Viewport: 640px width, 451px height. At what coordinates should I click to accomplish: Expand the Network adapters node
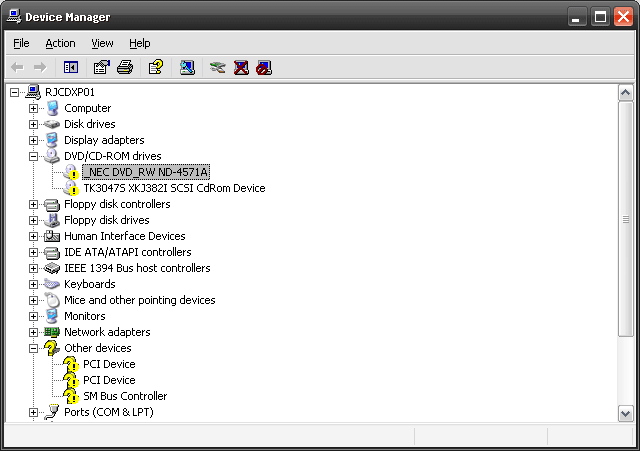(x=33, y=332)
